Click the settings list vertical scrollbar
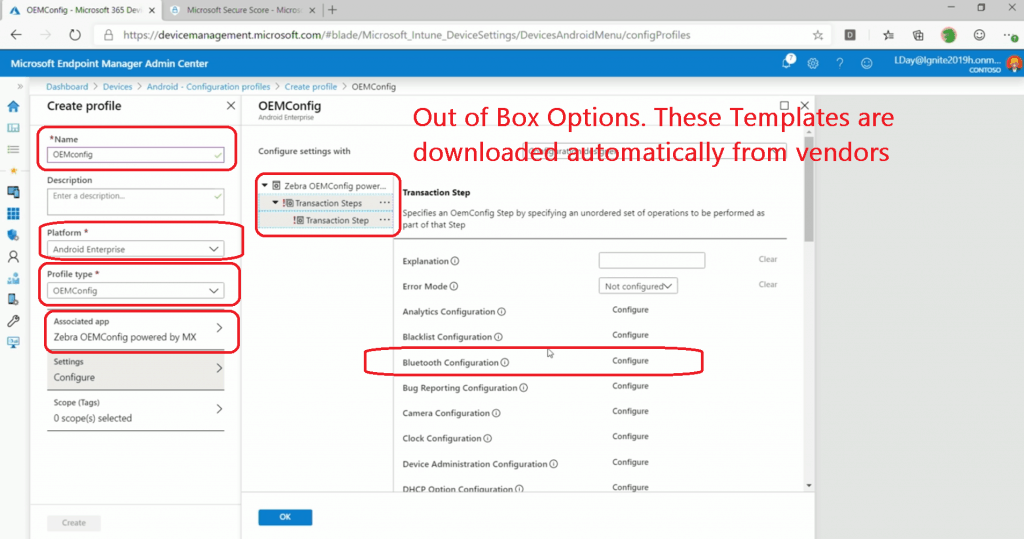The width and height of the screenshot is (1024, 539). point(809,189)
